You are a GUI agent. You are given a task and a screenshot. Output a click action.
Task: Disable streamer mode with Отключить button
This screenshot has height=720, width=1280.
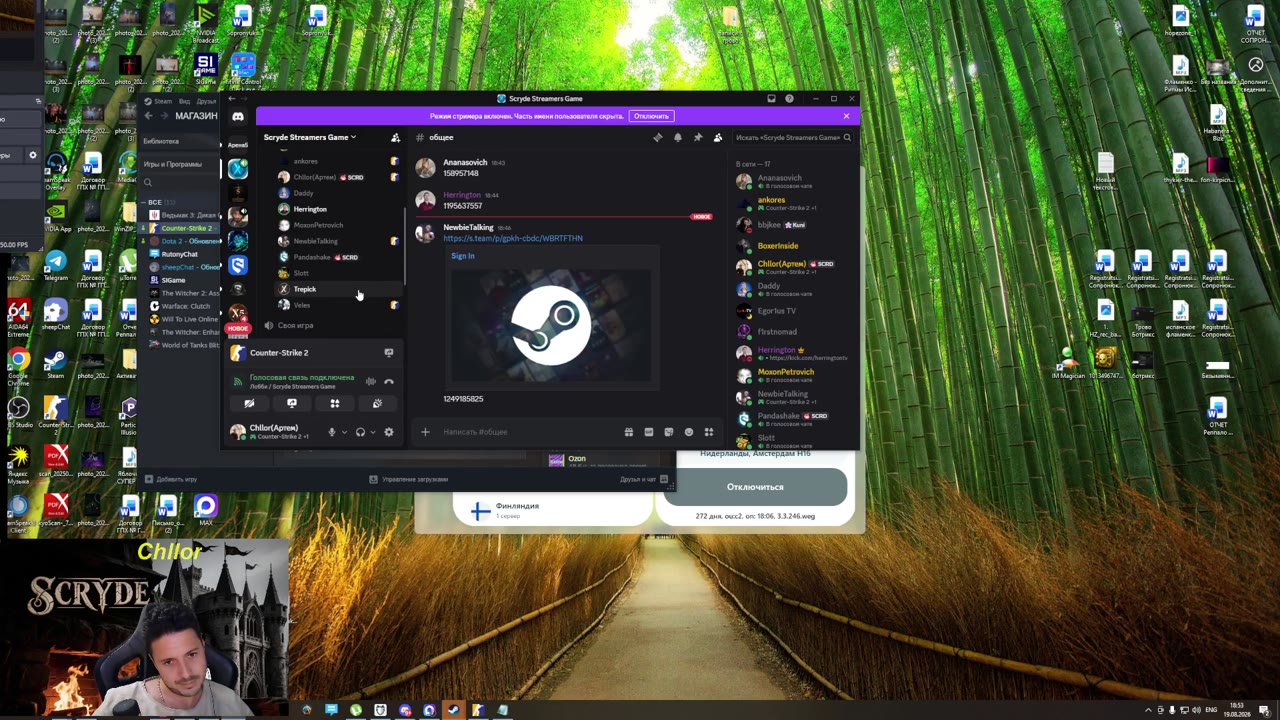651,116
